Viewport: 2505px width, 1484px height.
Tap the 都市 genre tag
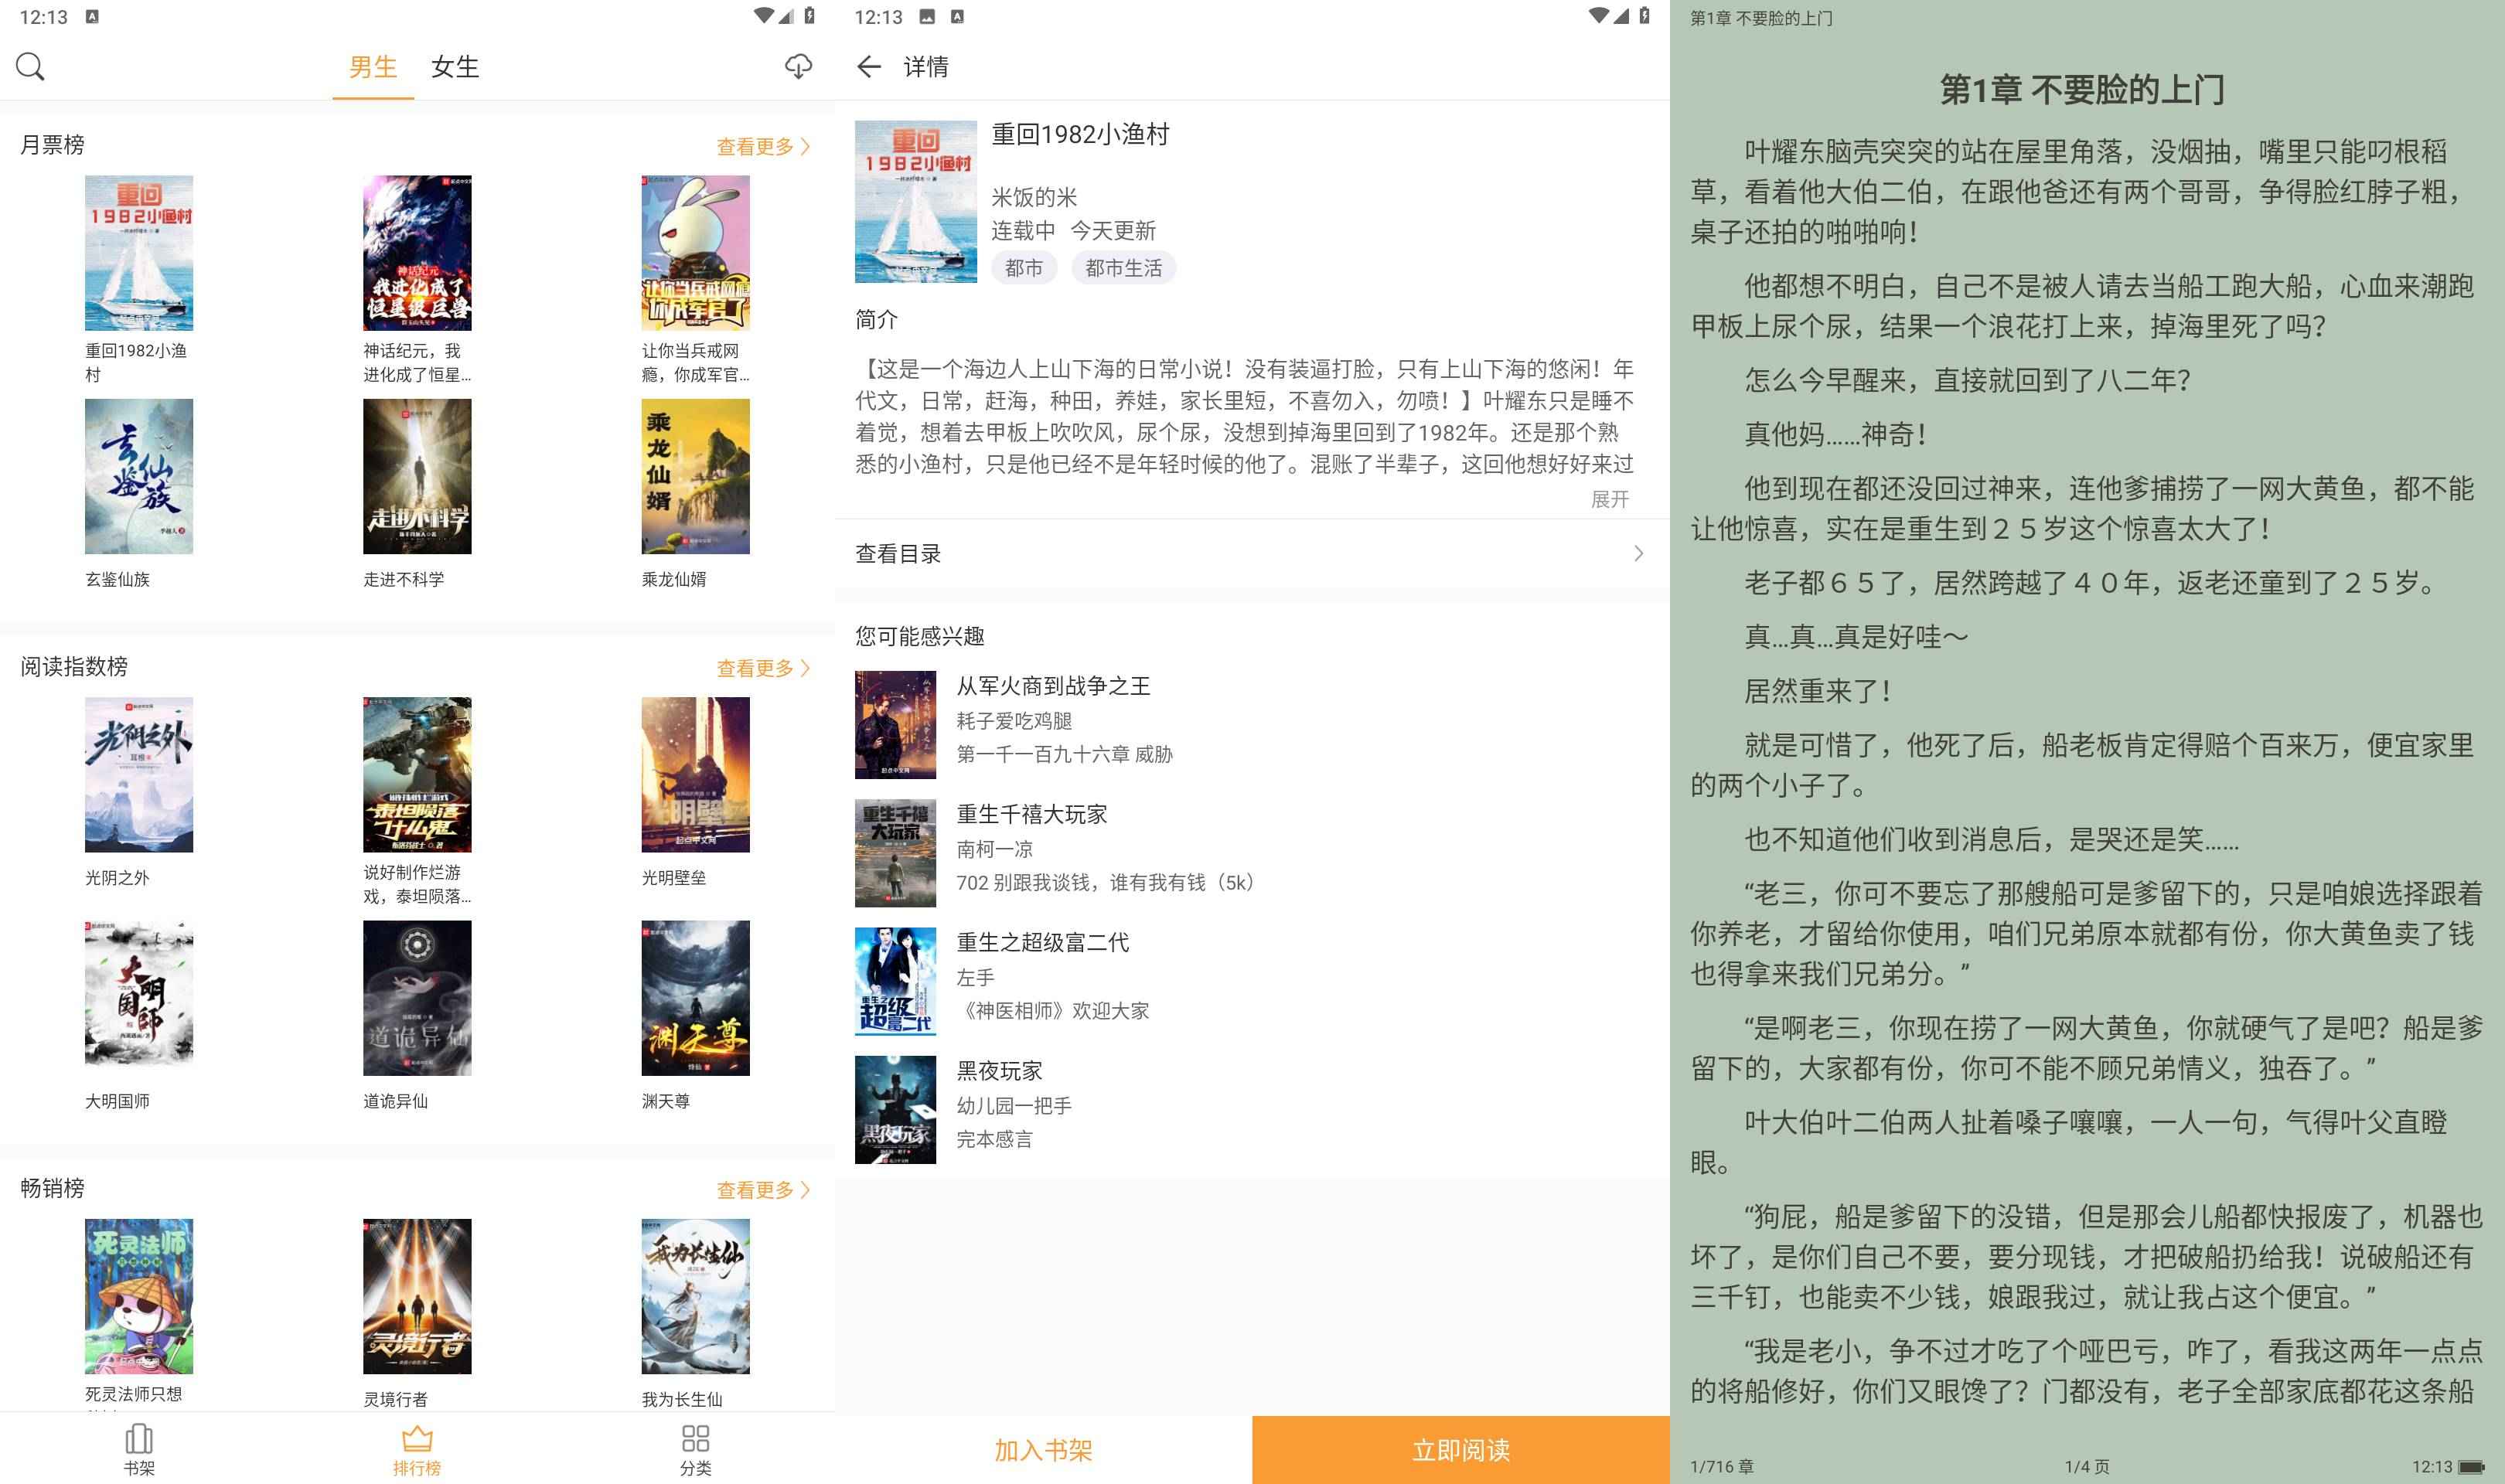pos(1024,268)
